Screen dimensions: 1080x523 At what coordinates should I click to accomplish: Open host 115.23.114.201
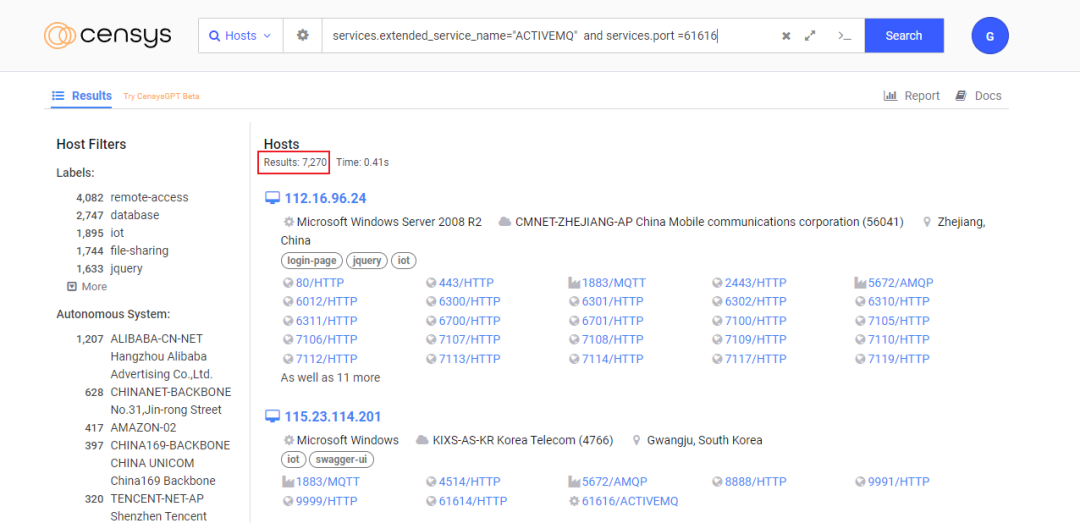pos(333,417)
